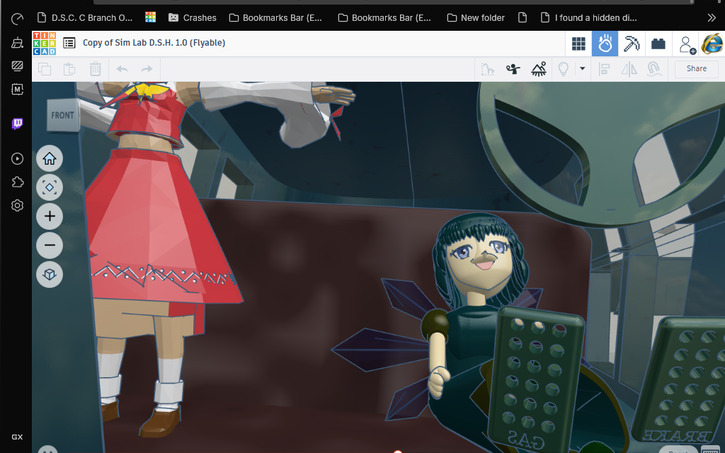Select the GAS pedal object
The image size is (725, 453).
click(x=535, y=379)
